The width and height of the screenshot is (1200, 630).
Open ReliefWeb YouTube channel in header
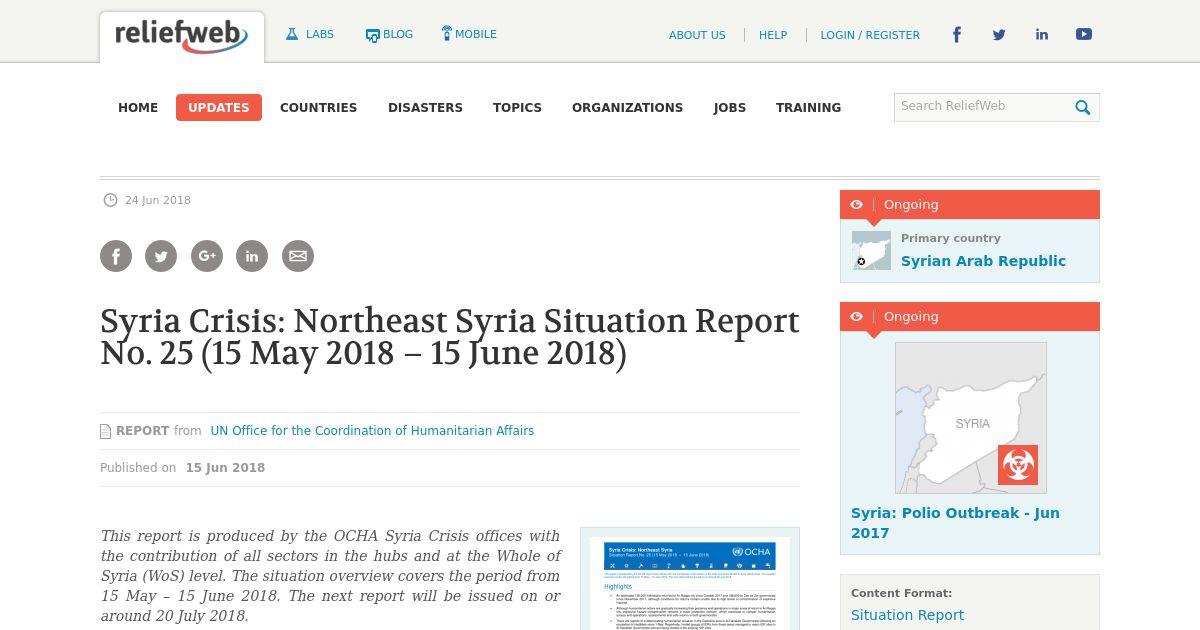tap(1083, 34)
